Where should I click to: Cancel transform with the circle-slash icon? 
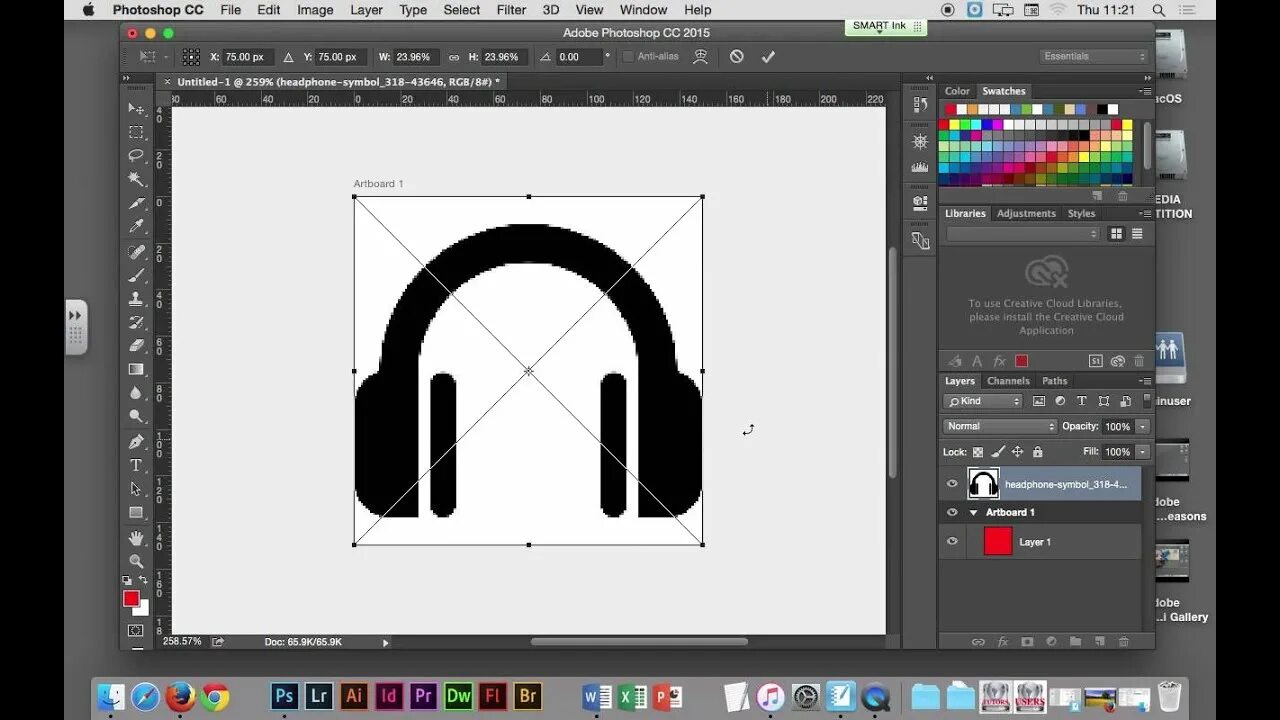(x=737, y=57)
